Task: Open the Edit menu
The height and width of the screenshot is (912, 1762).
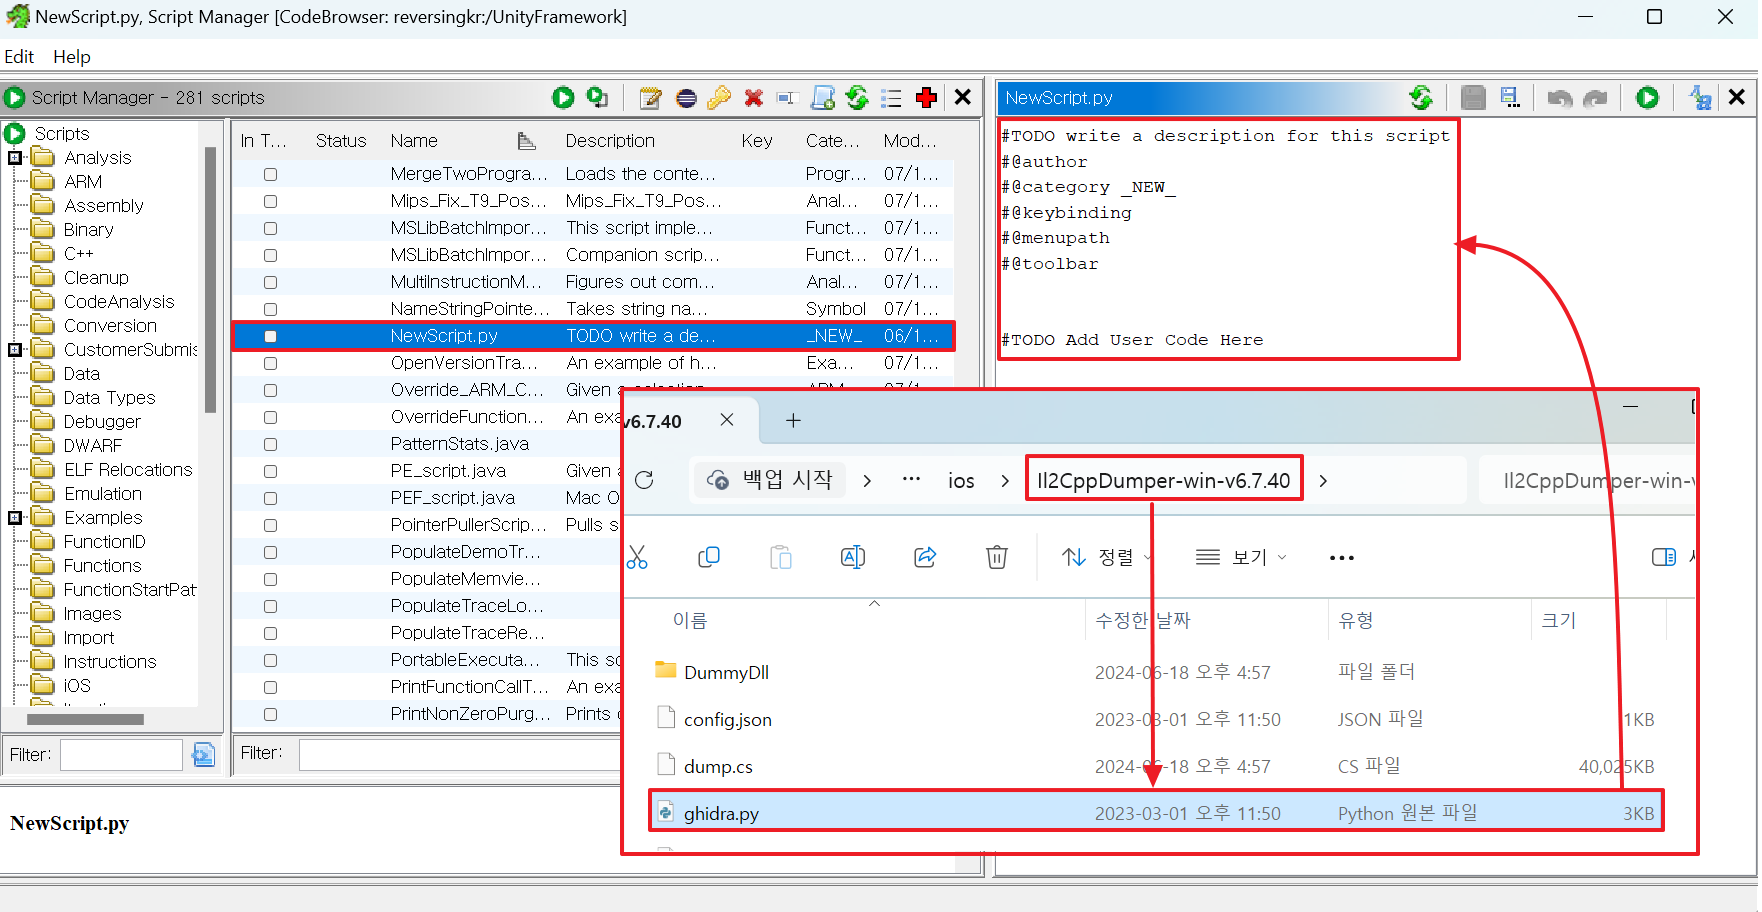Action: [19, 57]
